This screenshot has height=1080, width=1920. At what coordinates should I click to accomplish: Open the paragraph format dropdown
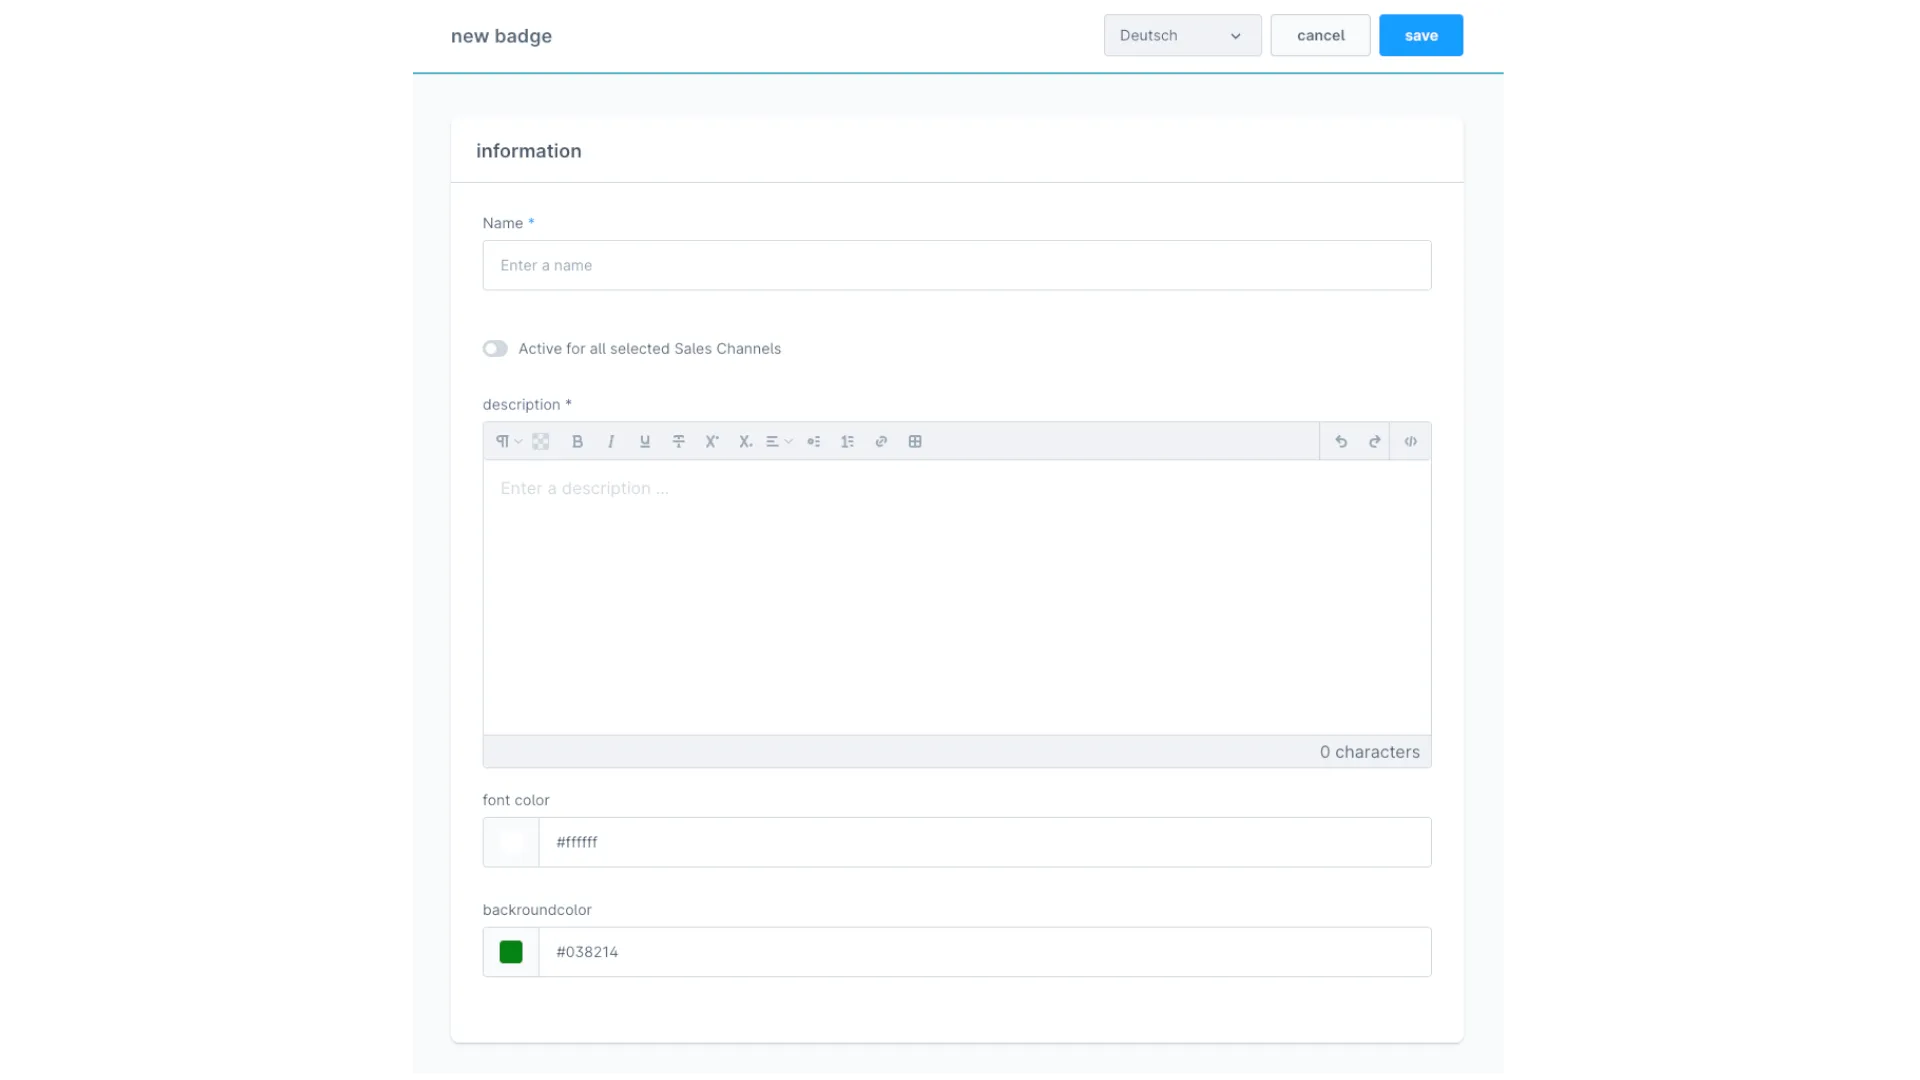click(x=507, y=441)
